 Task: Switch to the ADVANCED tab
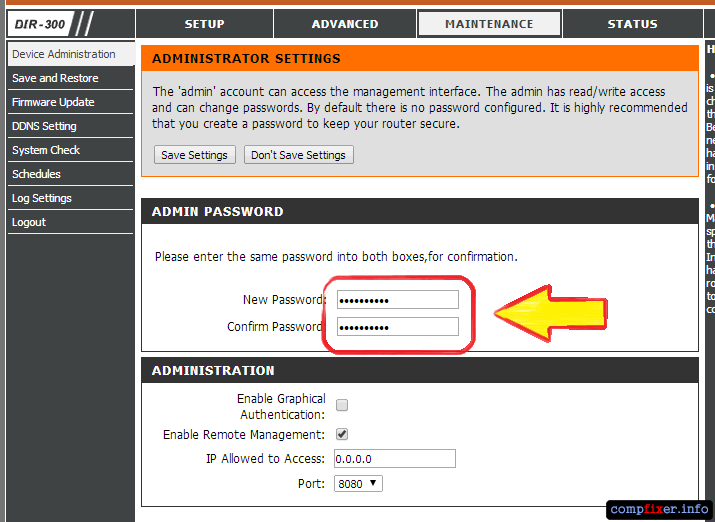point(345,24)
